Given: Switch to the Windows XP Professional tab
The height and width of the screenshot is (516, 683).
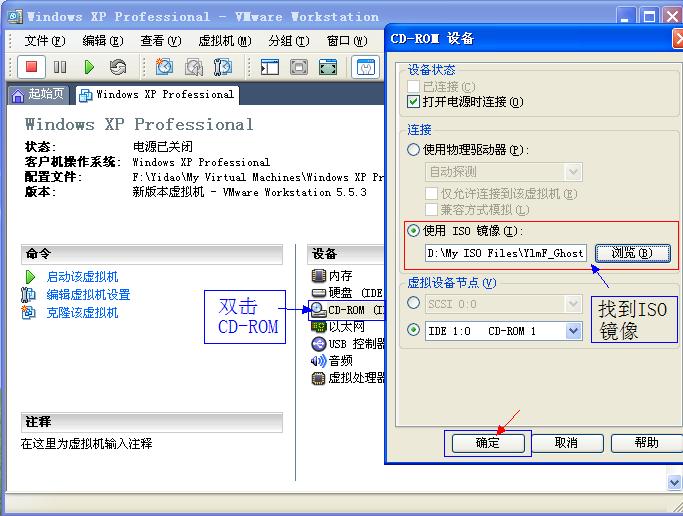Looking at the screenshot, I should click(157, 94).
